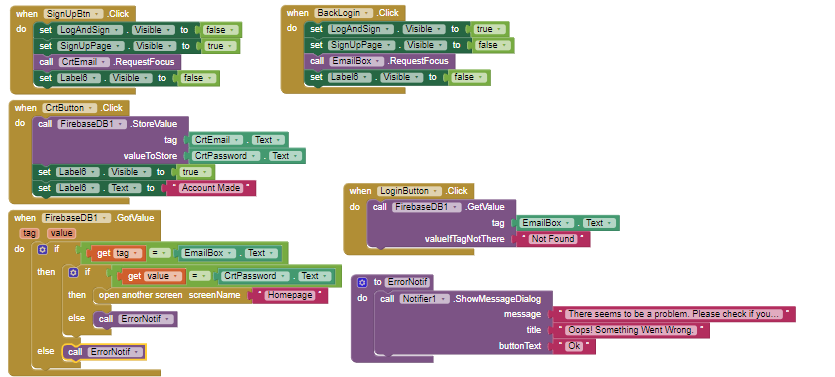Click the gear mutator icon on ErrorNotif procedure
This screenshot has height=377, width=835.
(363, 282)
